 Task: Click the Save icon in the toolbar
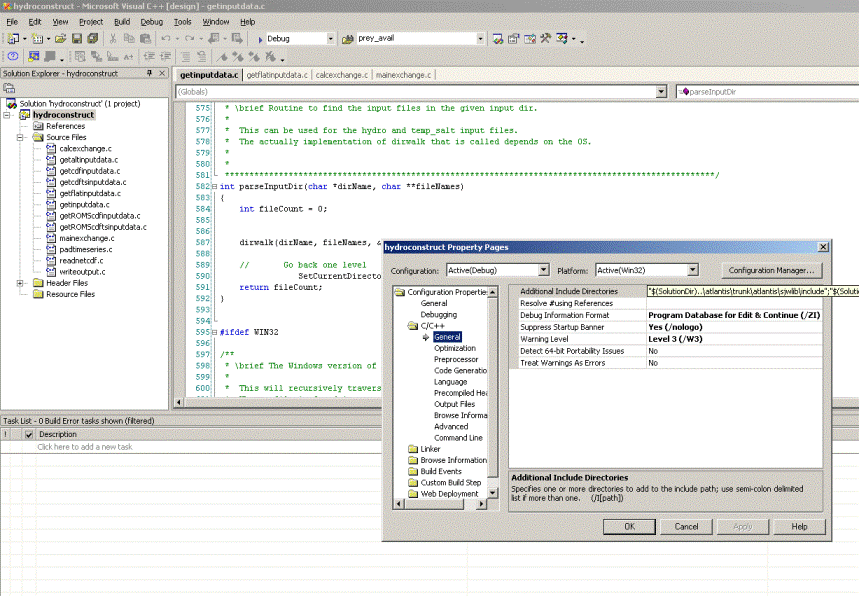pyautogui.click(x=76, y=38)
